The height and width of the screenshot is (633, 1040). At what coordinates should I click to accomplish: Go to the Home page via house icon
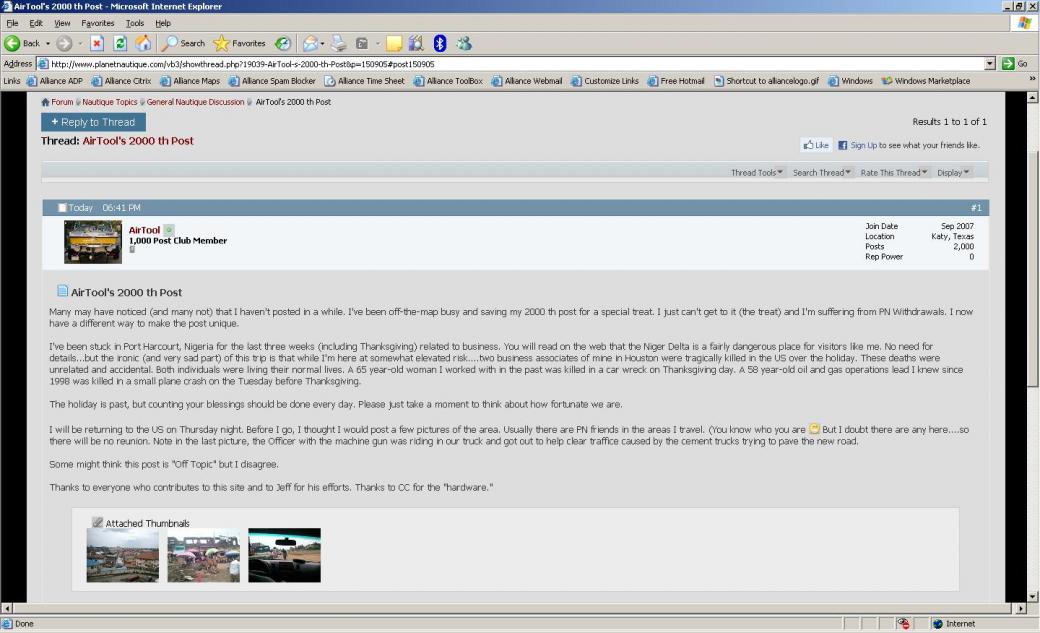click(x=143, y=43)
